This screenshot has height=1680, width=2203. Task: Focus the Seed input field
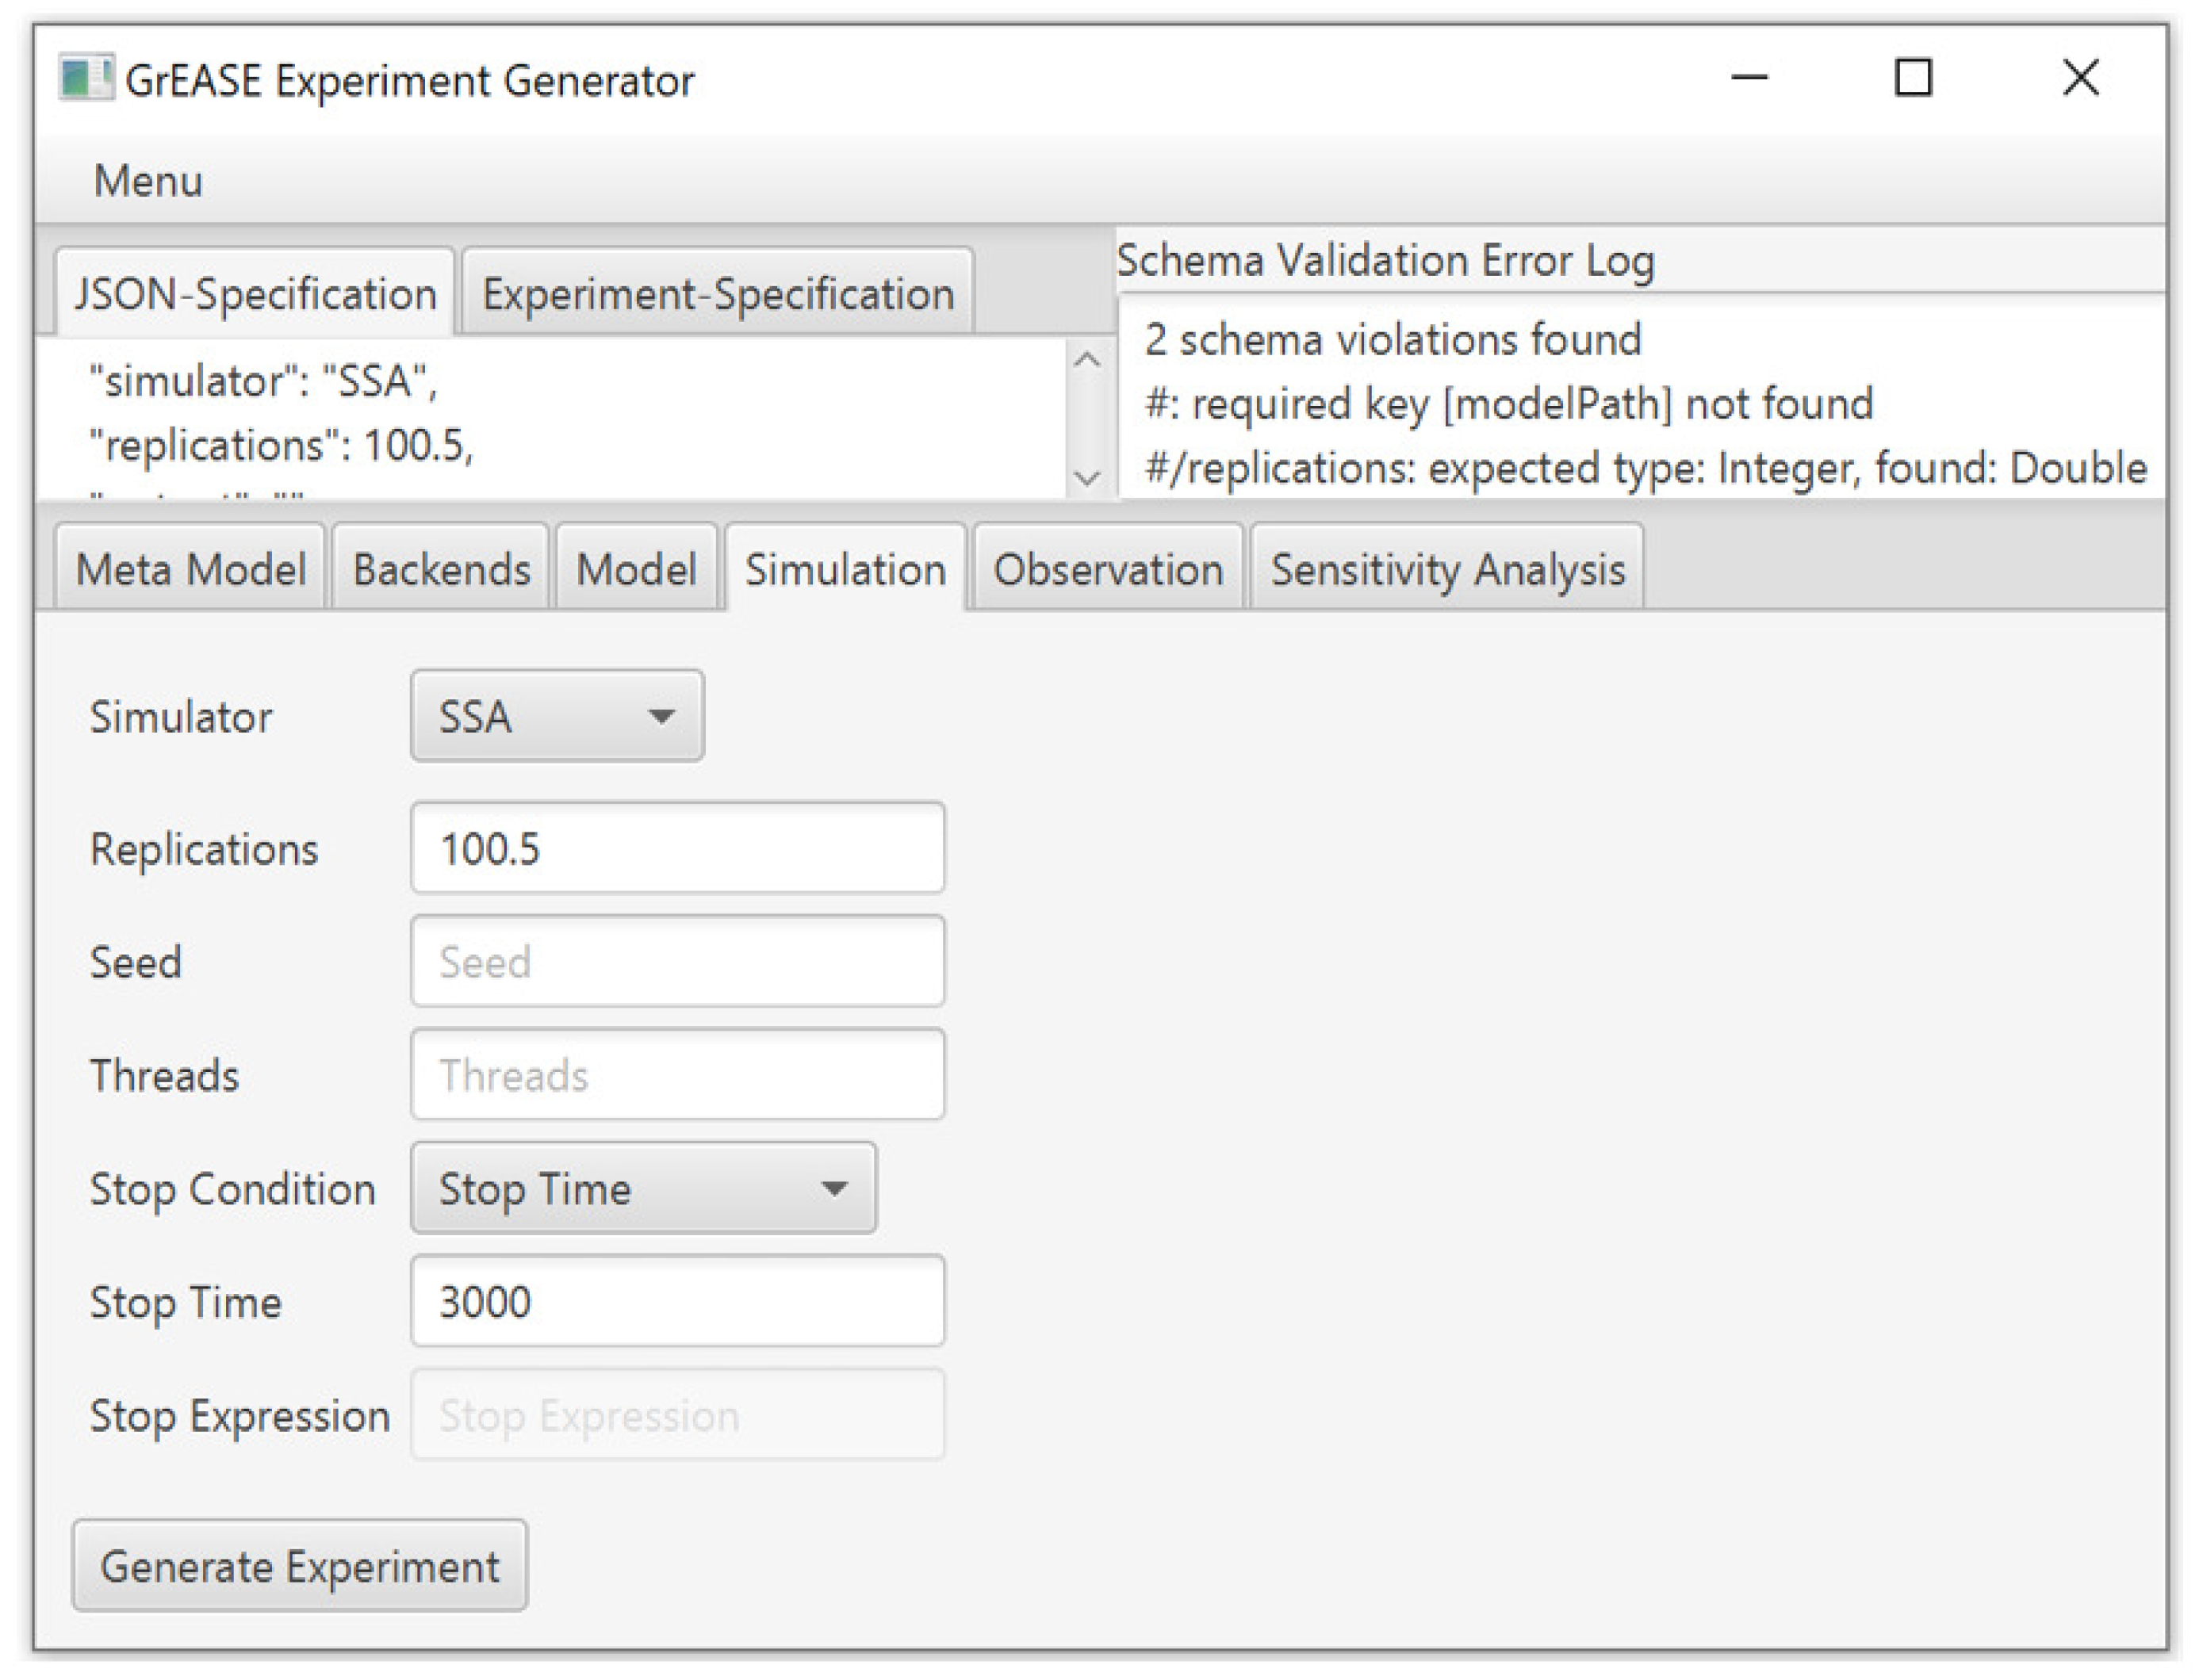[677, 961]
